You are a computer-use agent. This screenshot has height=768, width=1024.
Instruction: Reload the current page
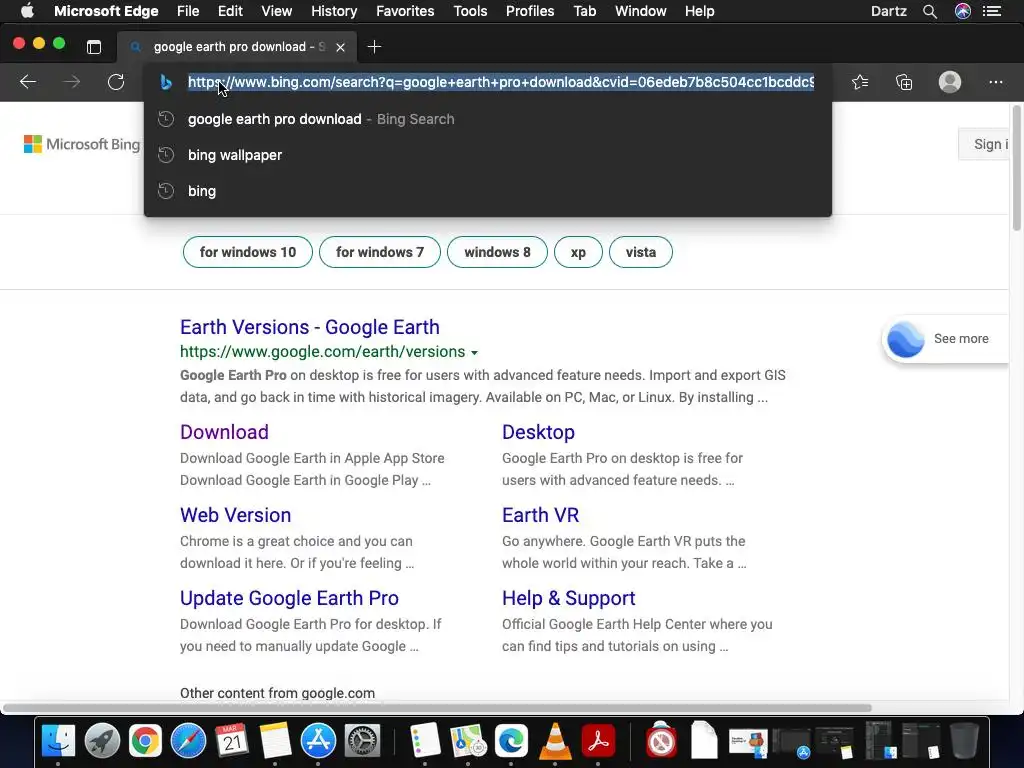pos(116,82)
